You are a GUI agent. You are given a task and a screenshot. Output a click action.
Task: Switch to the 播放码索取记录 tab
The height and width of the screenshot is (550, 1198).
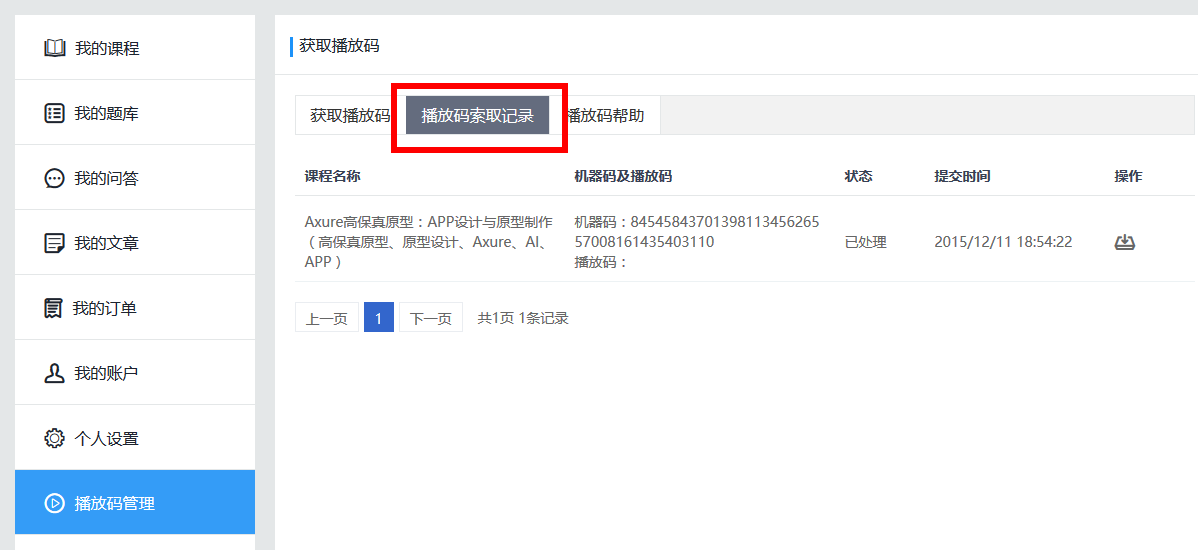pyautogui.click(x=478, y=116)
